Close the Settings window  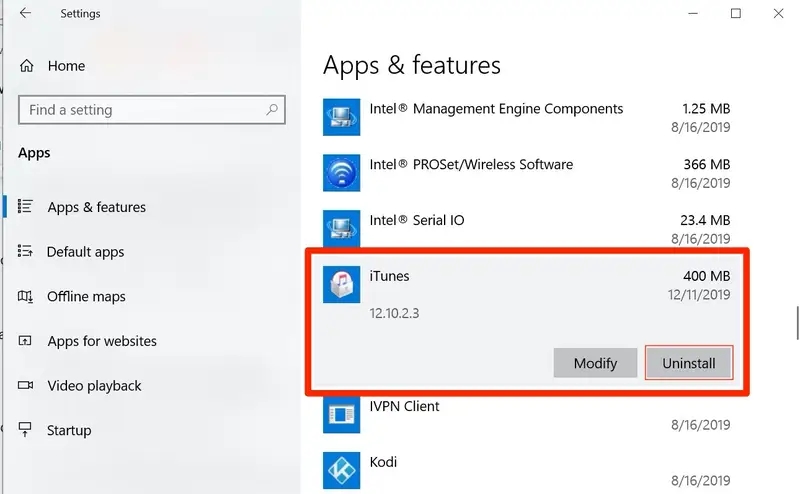click(x=778, y=13)
